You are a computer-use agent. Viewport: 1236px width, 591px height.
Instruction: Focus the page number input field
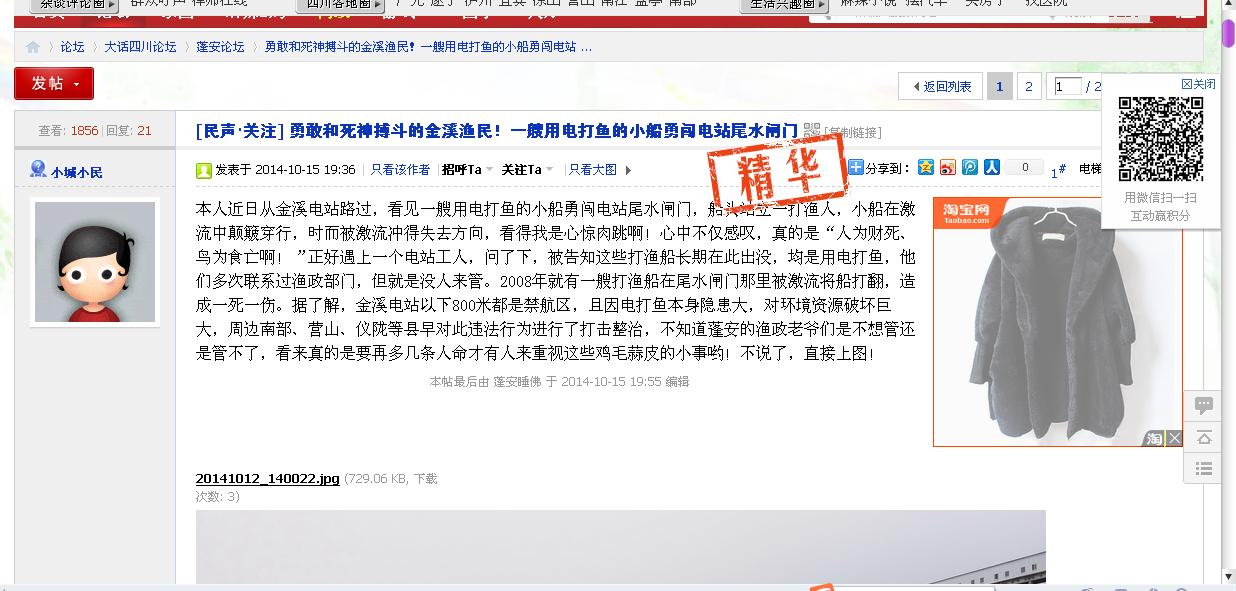[x=1068, y=87]
